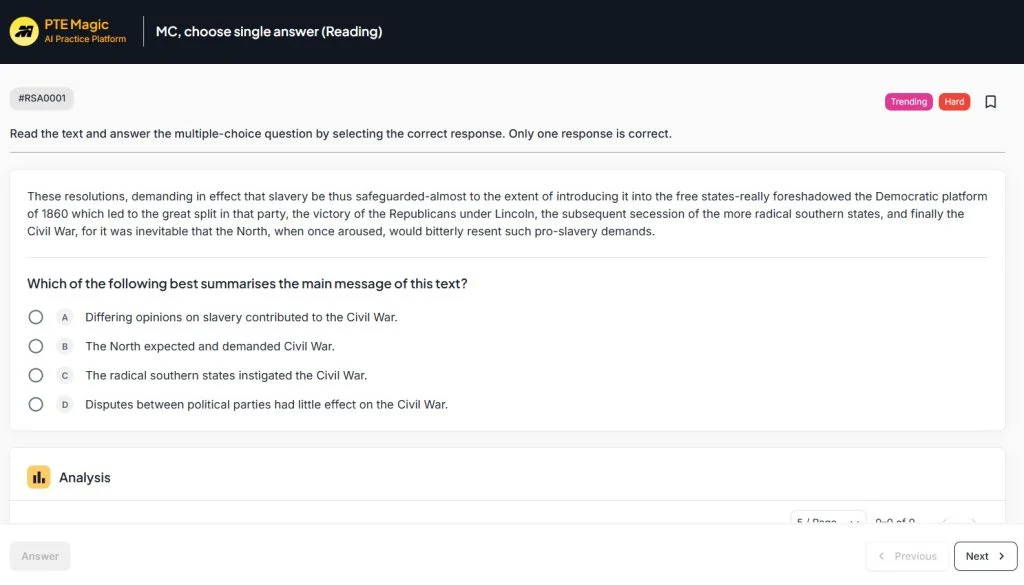This screenshot has width=1024, height=585.
Task: Click the letter D option badge
Action: coord(65,405)
